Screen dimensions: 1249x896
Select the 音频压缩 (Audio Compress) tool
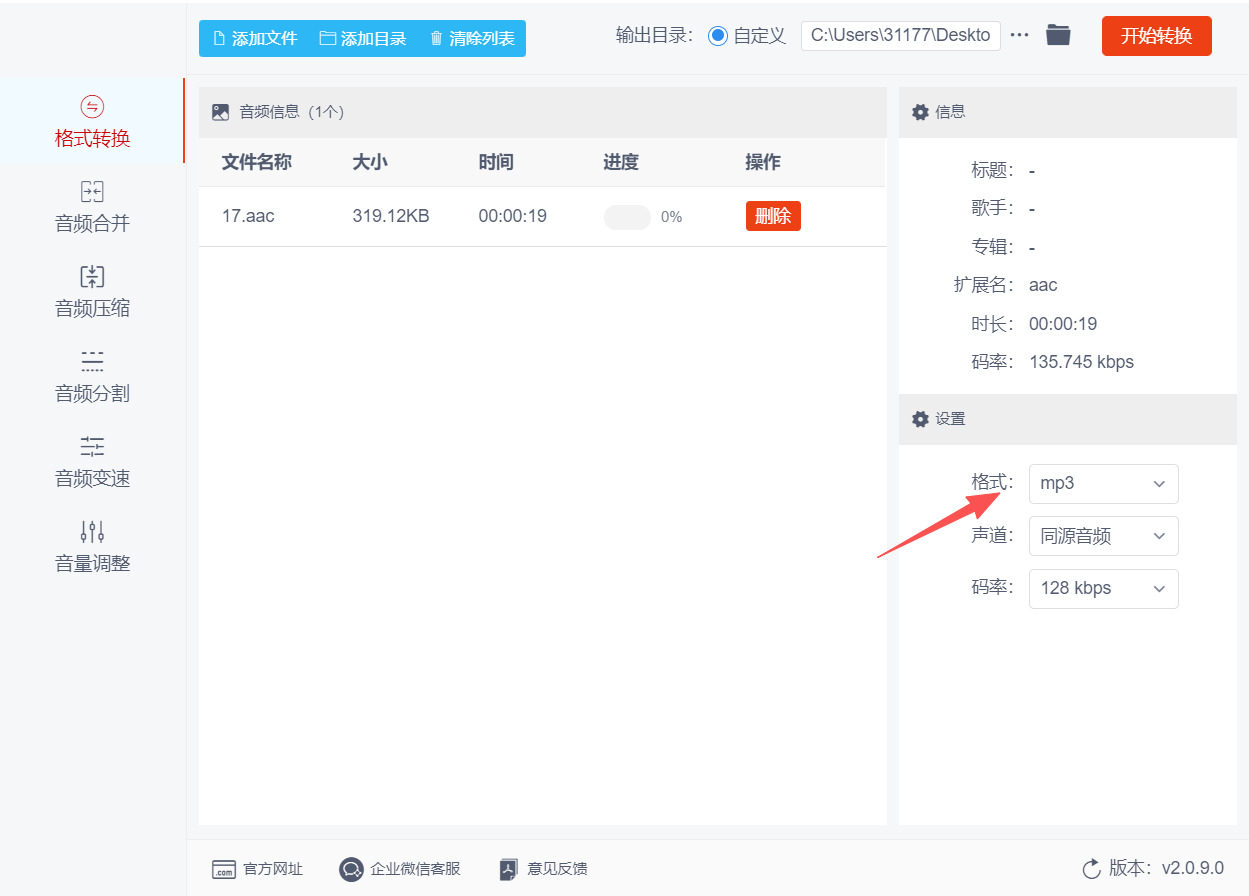tap(91, 292)
